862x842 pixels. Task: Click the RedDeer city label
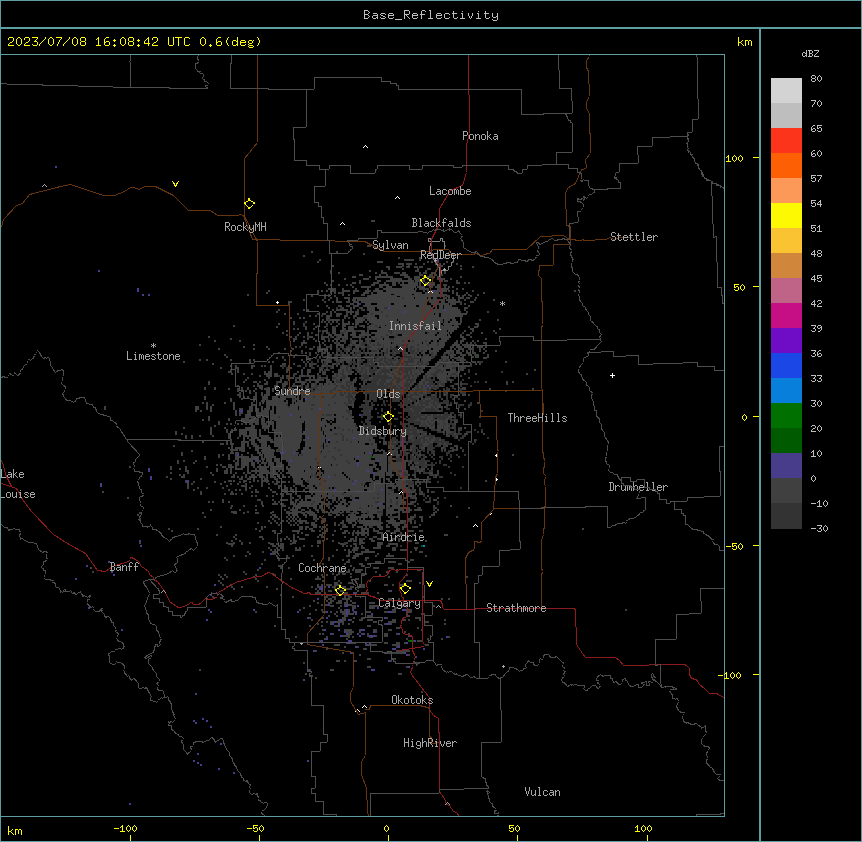(x=440, y=255)
